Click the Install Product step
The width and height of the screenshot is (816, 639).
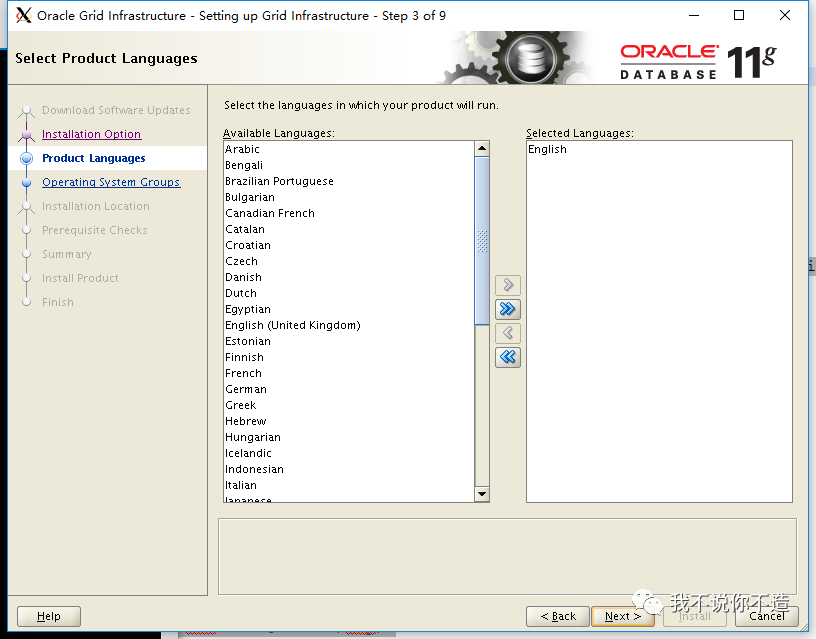click(80, 278)
